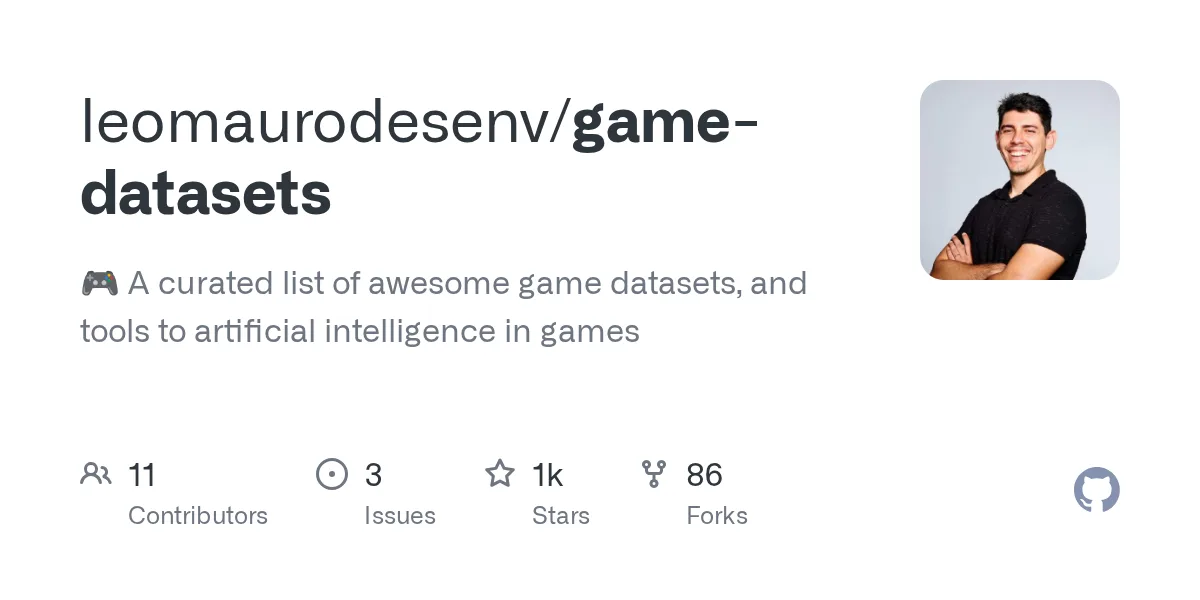Click the Forks branch icon
1200x600 pixels.
pyautogui.click(x=654, y=474)
